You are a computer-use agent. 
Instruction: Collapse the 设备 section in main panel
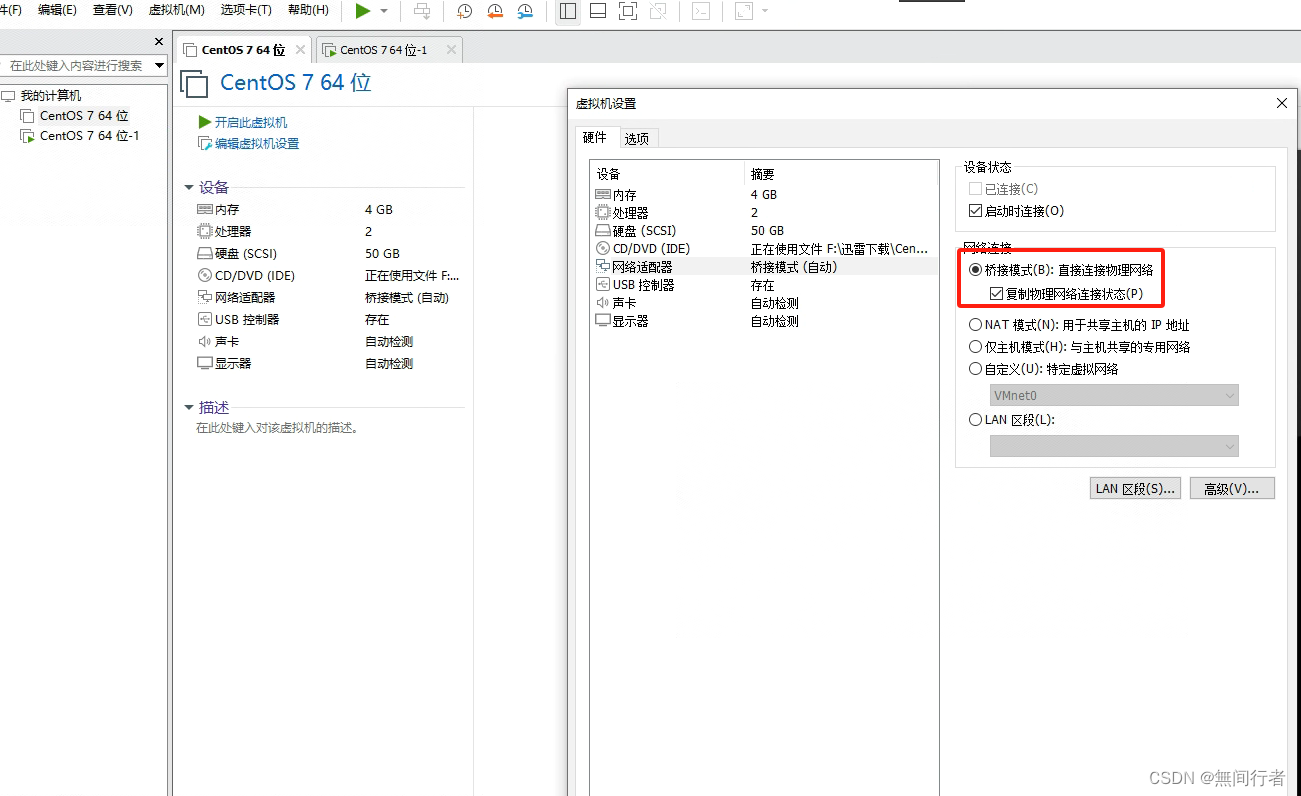pos(188,187)
